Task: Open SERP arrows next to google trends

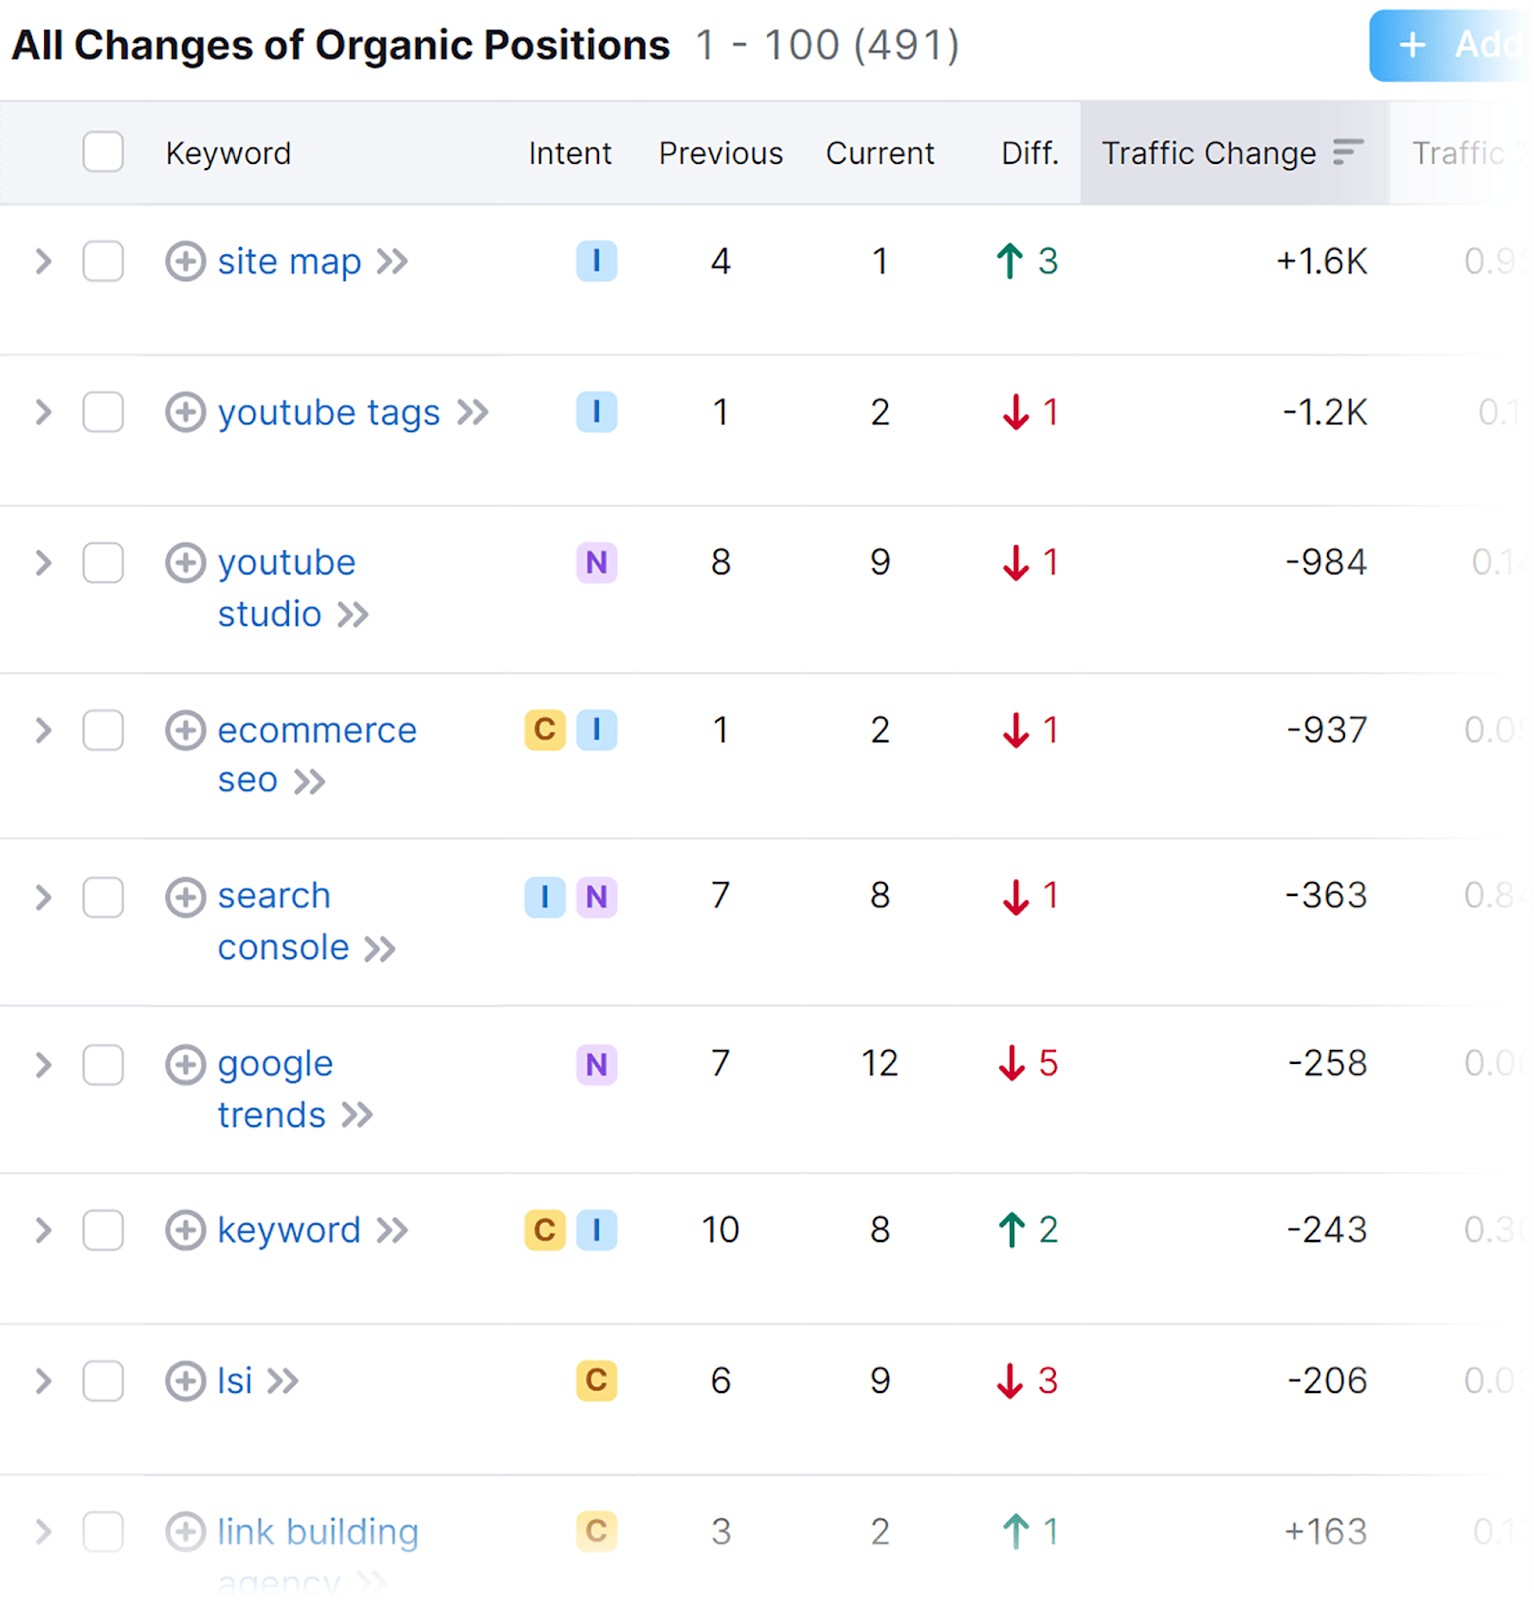Action: (x=357, y=1115)
